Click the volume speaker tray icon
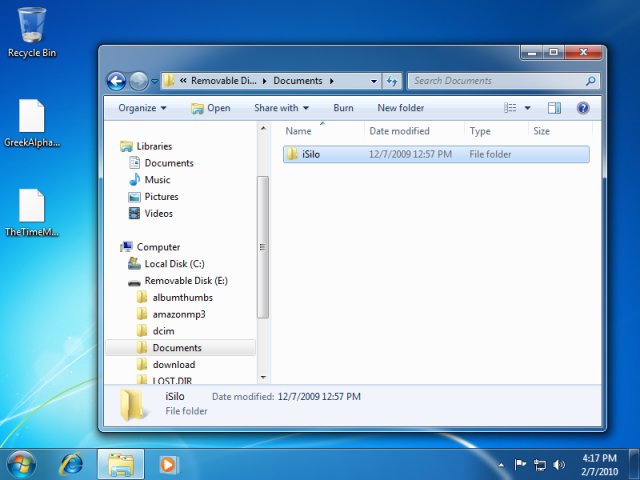 point(559,465)
